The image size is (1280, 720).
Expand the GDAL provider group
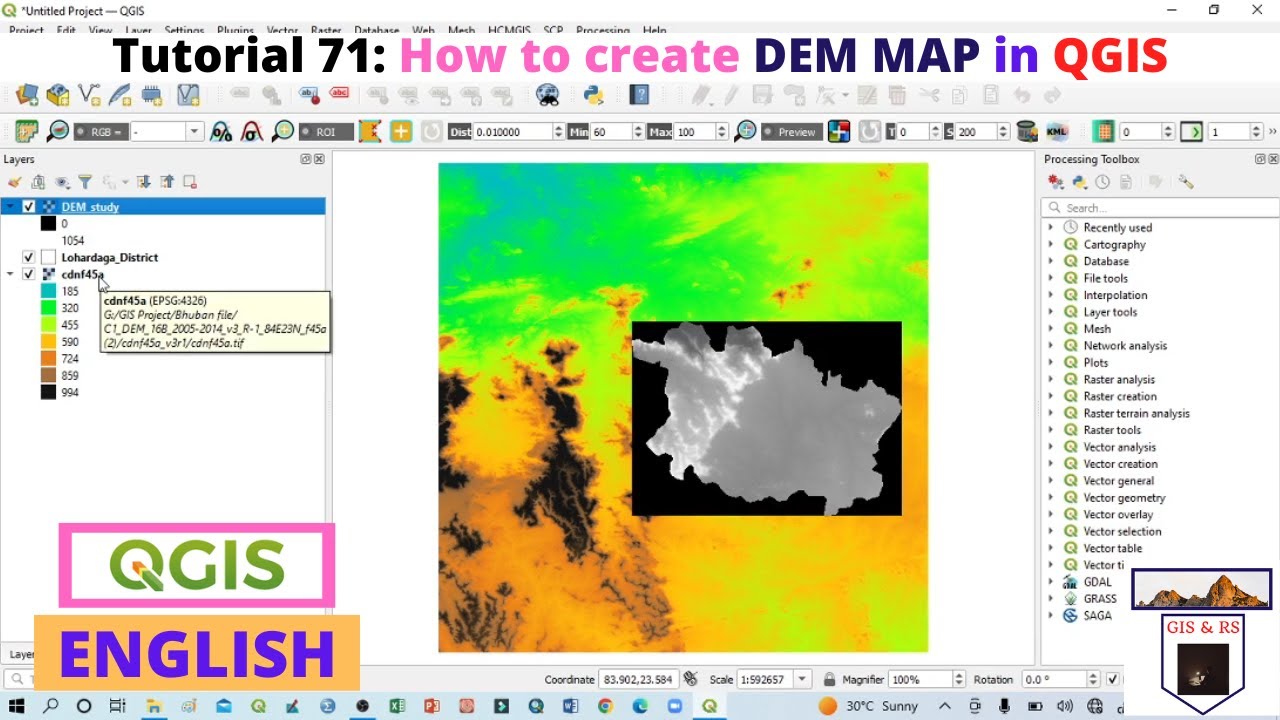click(x=1051, y=582)
